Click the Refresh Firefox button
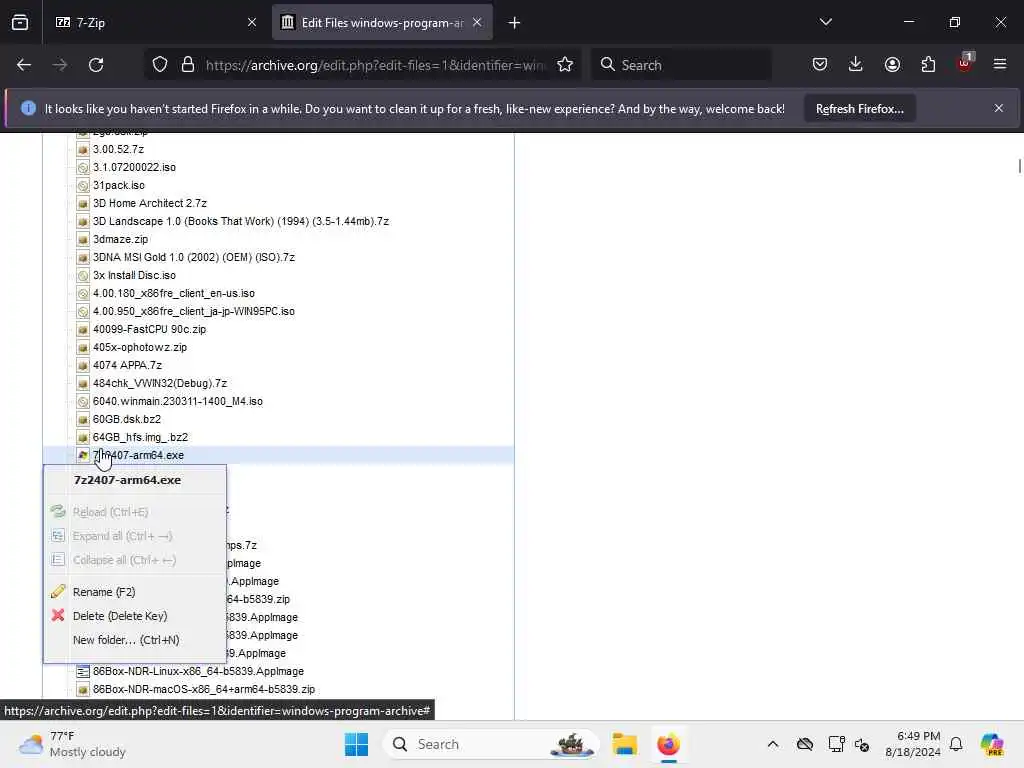 pyautogui.click(x=859, y=108)
